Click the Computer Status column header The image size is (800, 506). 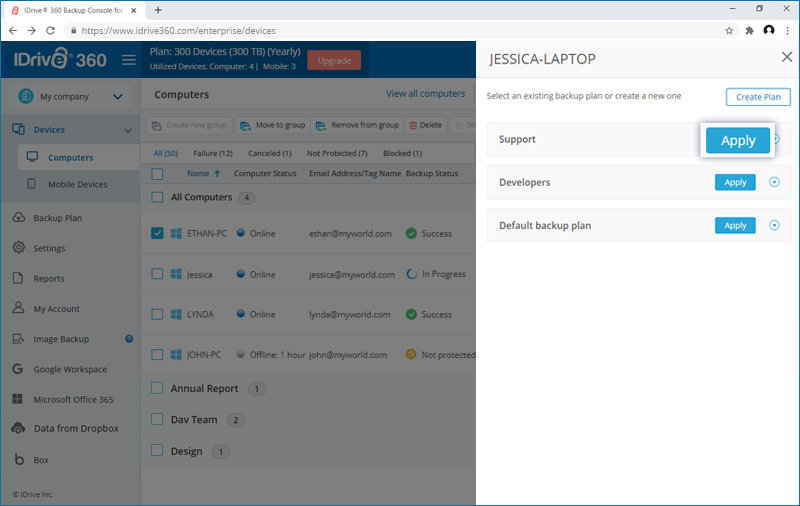click(265, 173)
